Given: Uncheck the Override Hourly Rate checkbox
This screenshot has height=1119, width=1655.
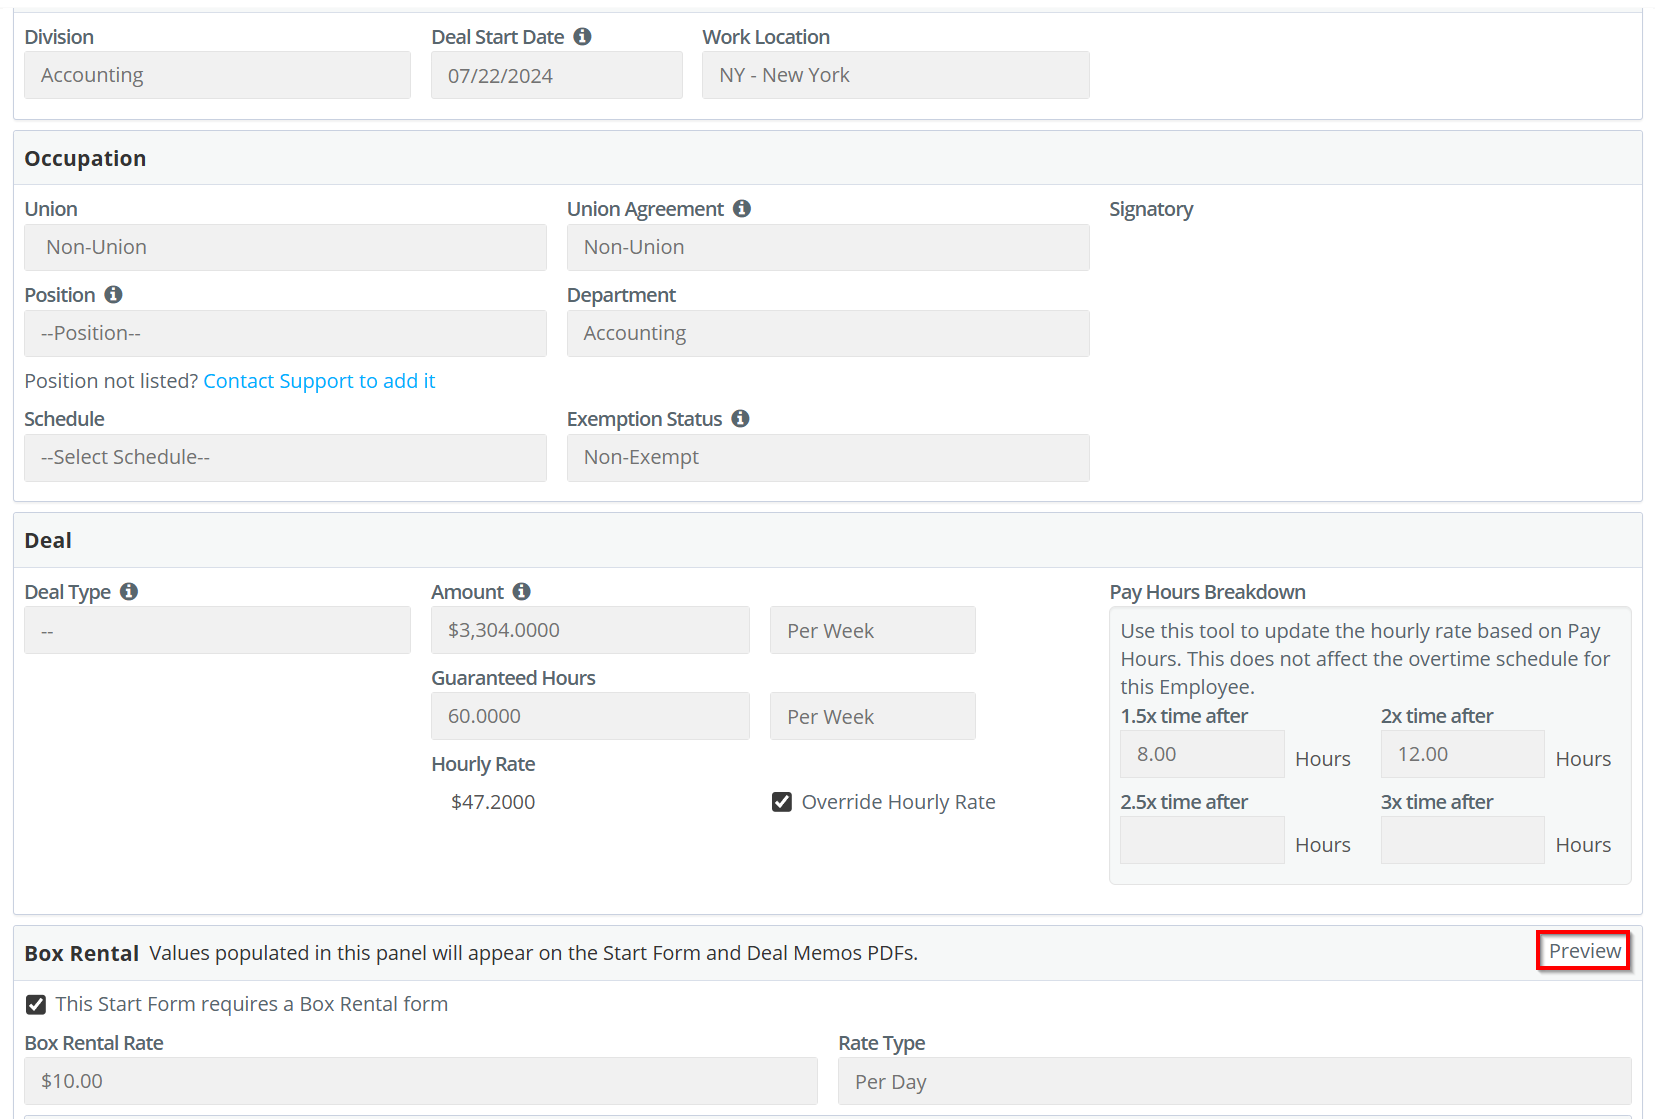Looking at the screenshot, I should click(782, 802).
